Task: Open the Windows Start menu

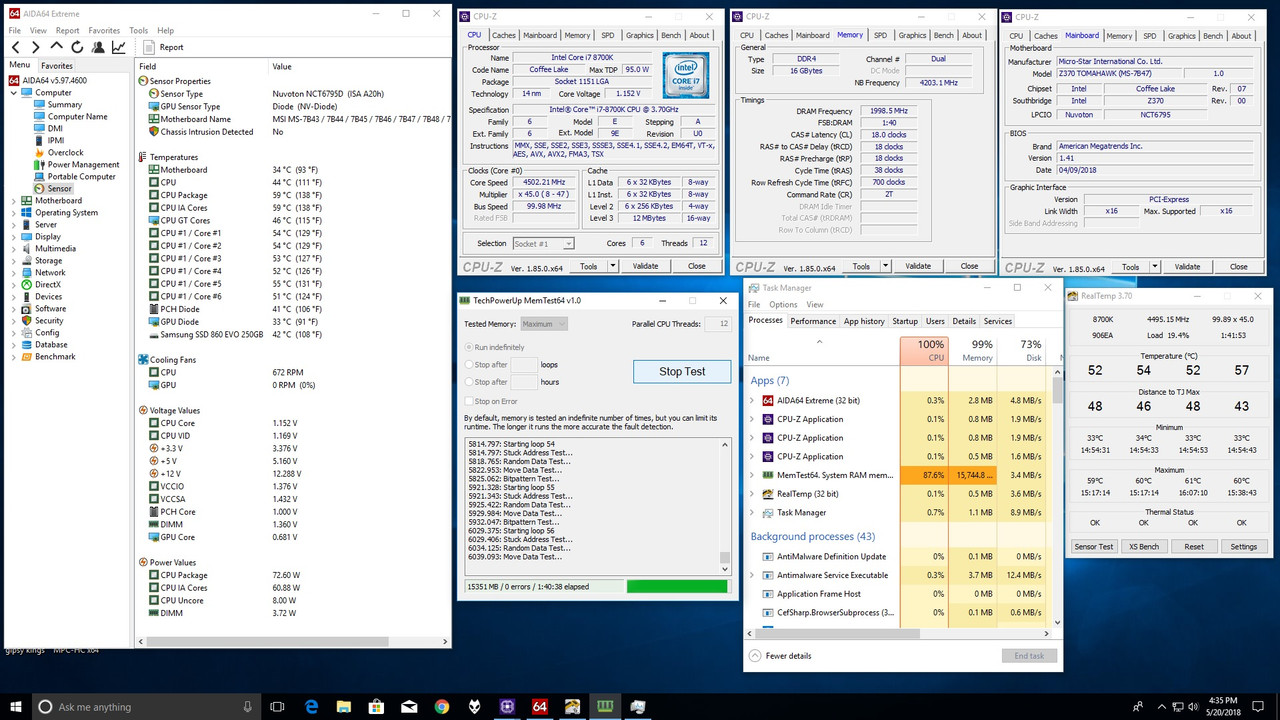Action: (15, 706)
